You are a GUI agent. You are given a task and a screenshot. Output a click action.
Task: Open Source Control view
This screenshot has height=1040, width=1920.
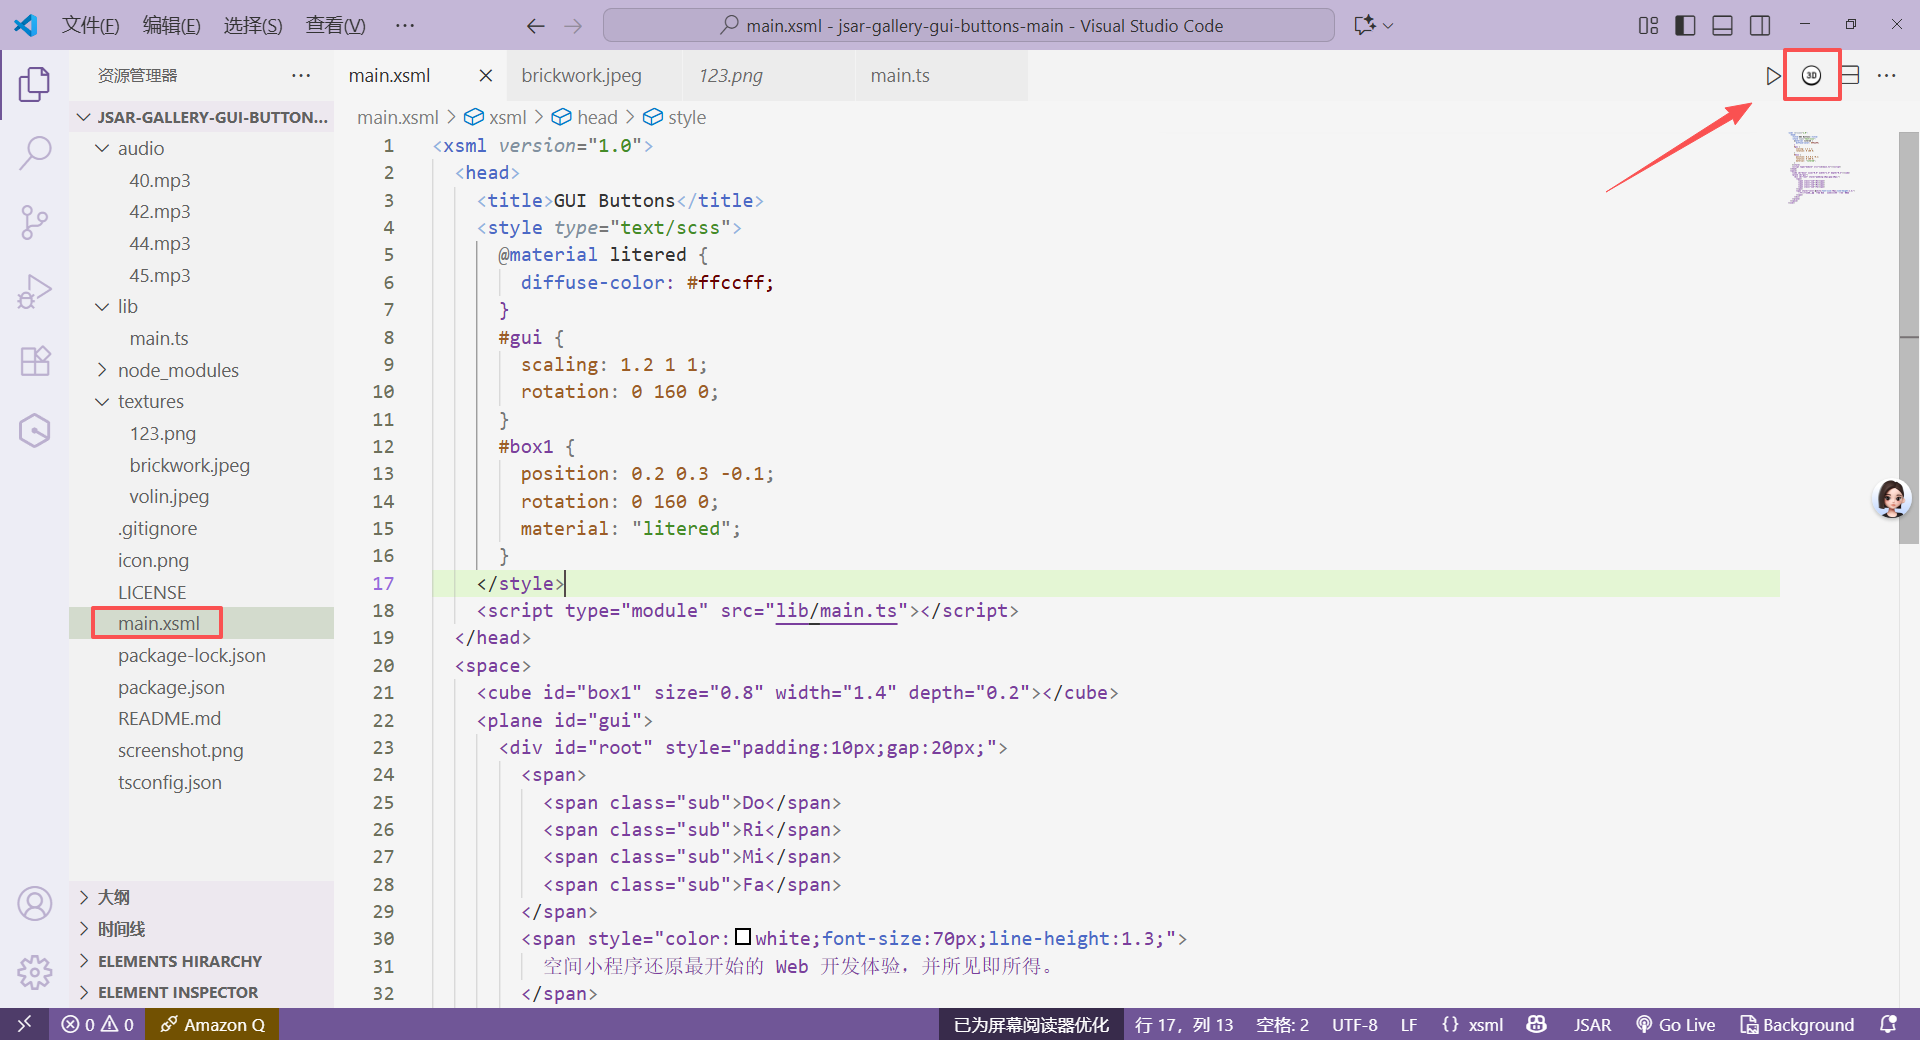click(34, 222)
